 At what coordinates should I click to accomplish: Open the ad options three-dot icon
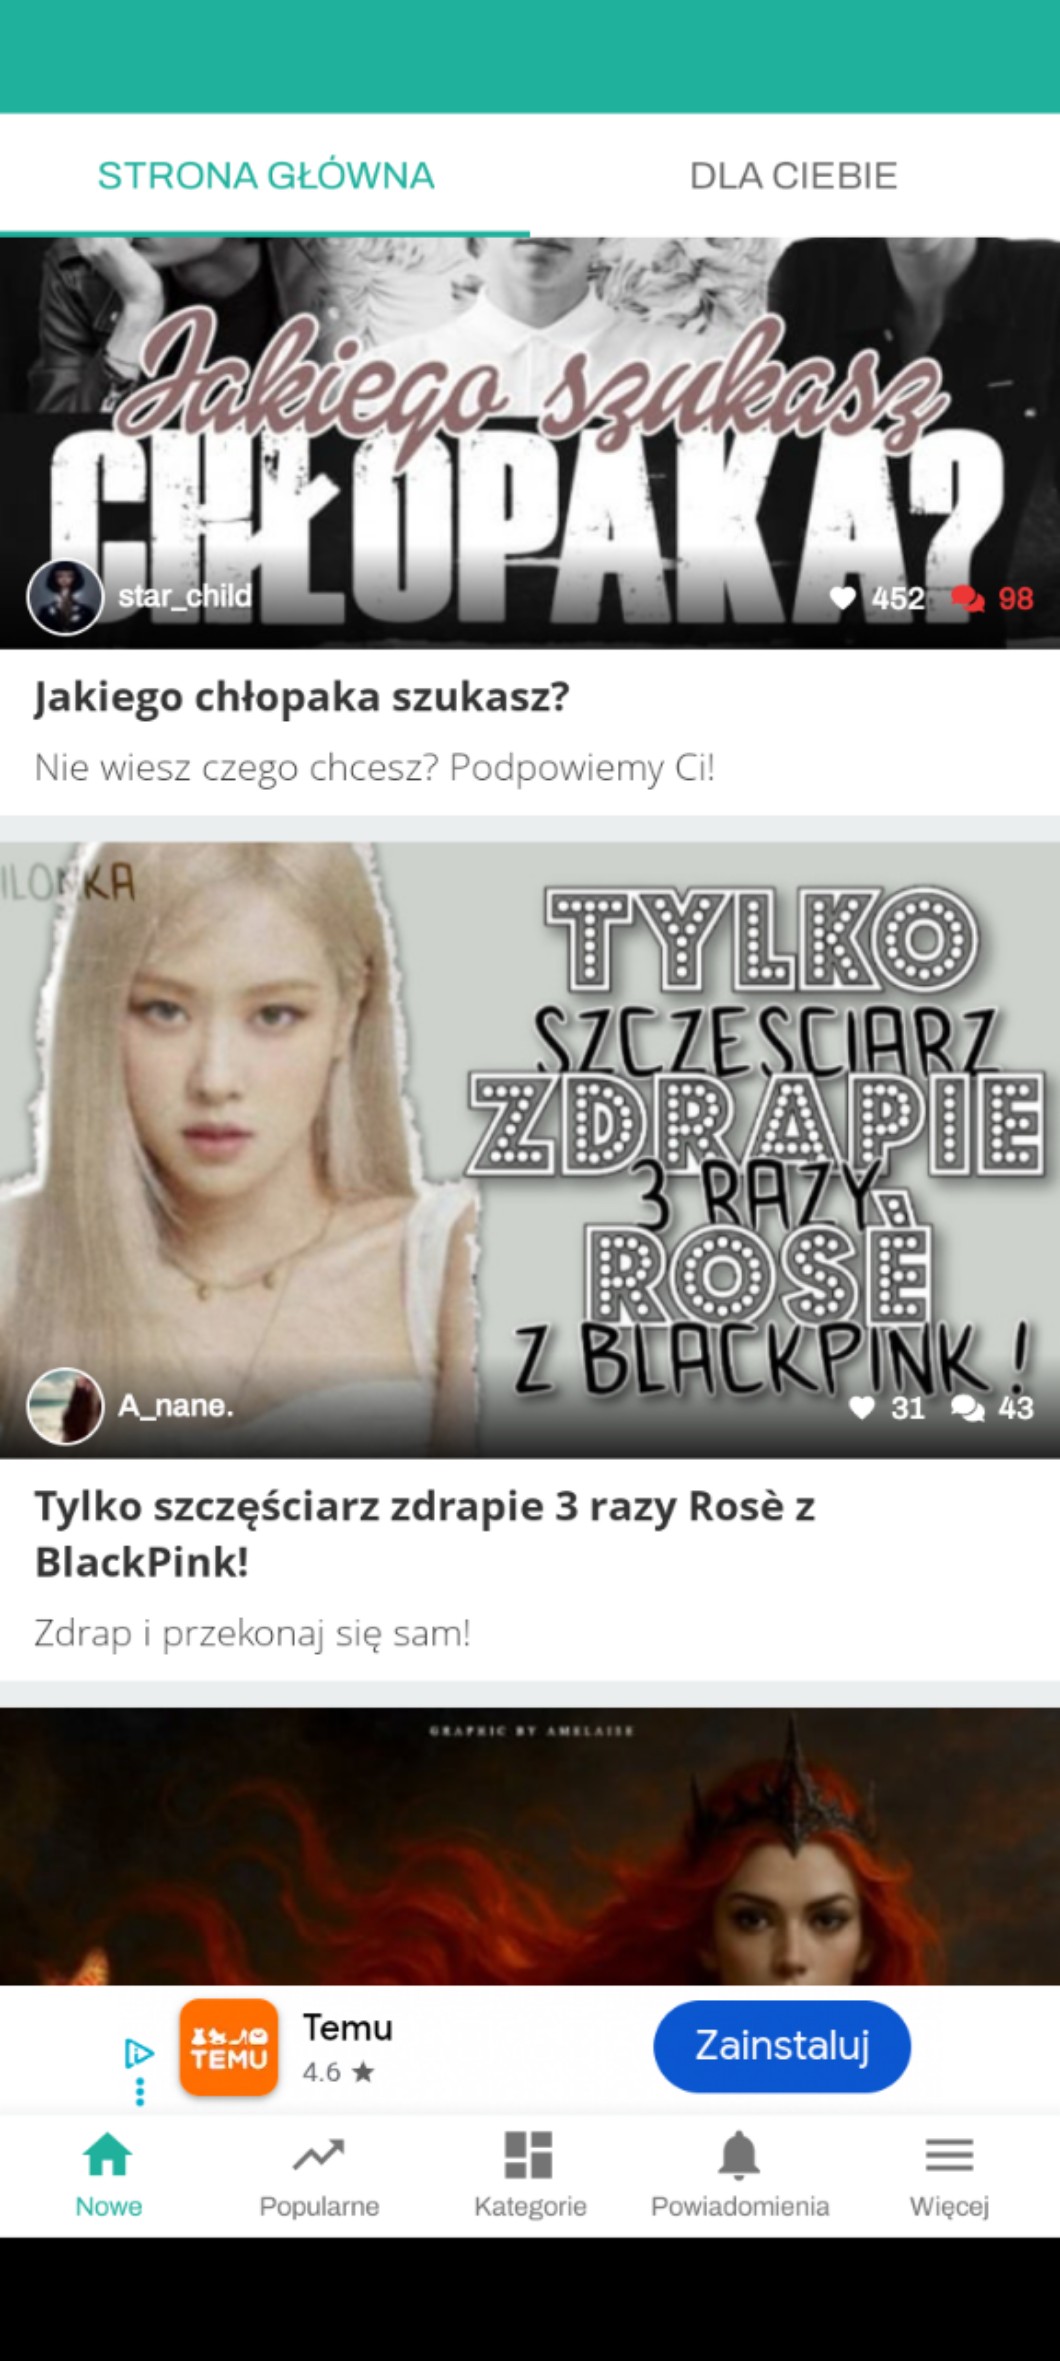(140, 2091)
